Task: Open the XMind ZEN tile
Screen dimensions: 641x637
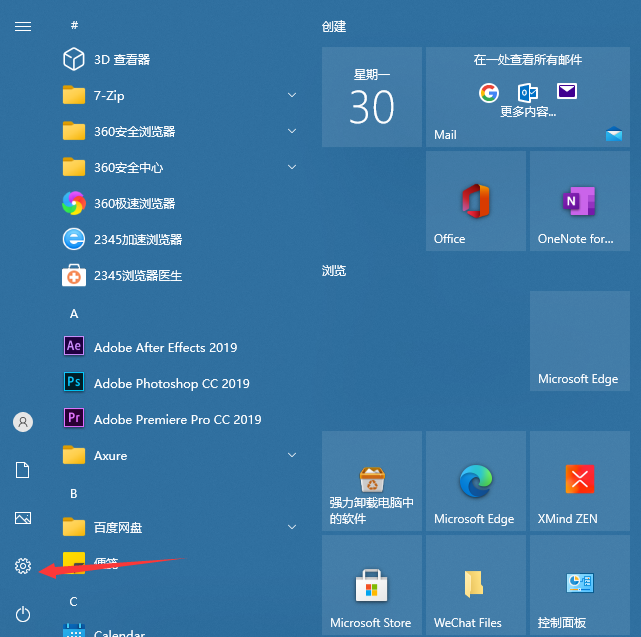Action: point(579,481)
